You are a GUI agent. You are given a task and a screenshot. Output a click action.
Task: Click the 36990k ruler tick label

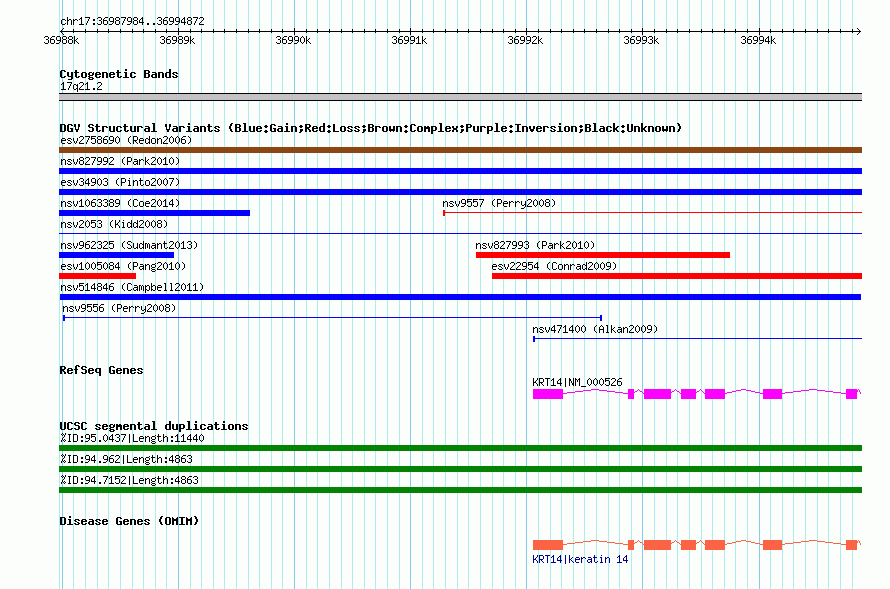pos(293,40)
